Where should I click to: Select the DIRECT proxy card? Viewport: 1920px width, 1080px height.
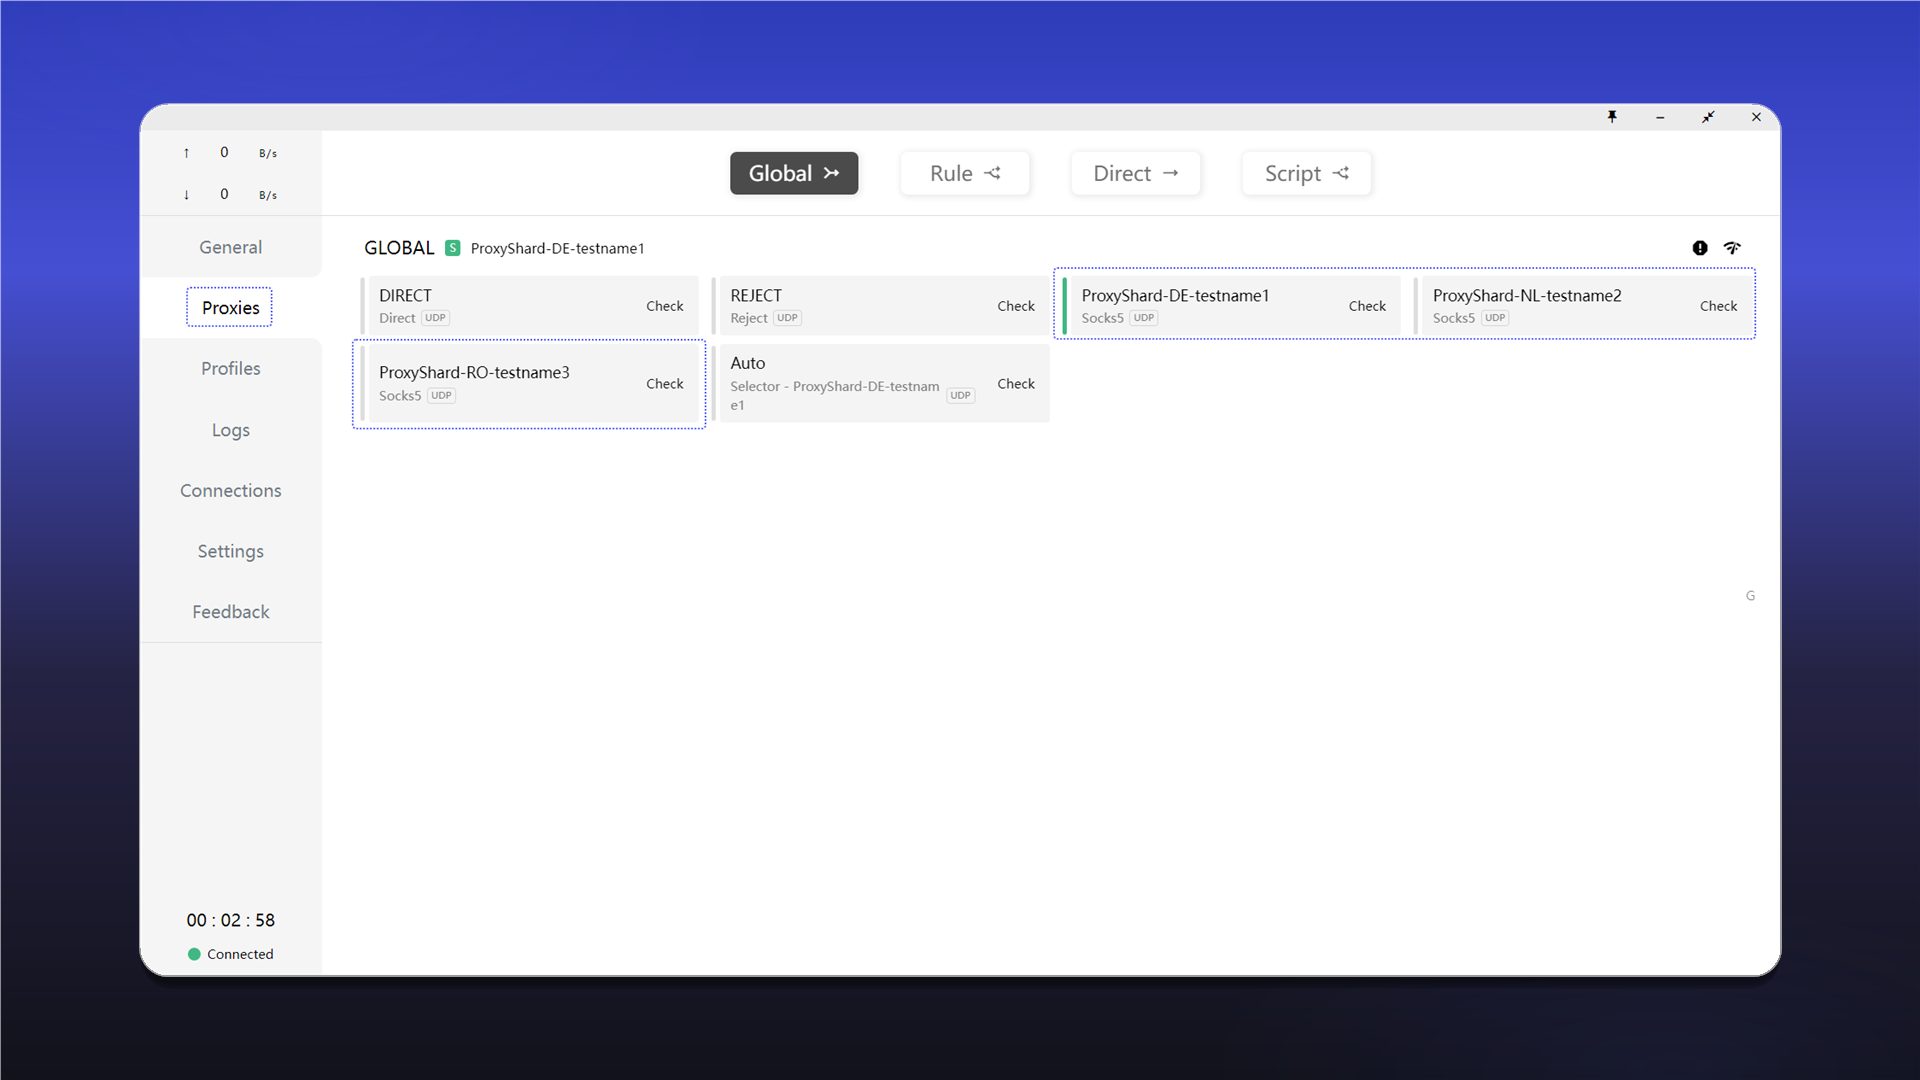tap(529, 306)
